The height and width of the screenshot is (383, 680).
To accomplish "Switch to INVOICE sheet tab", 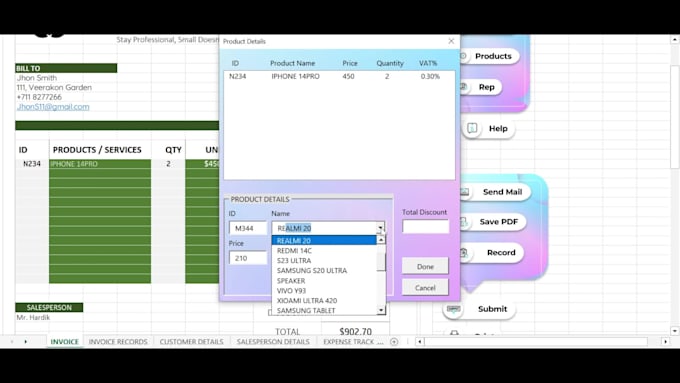I will pos(65,342).
